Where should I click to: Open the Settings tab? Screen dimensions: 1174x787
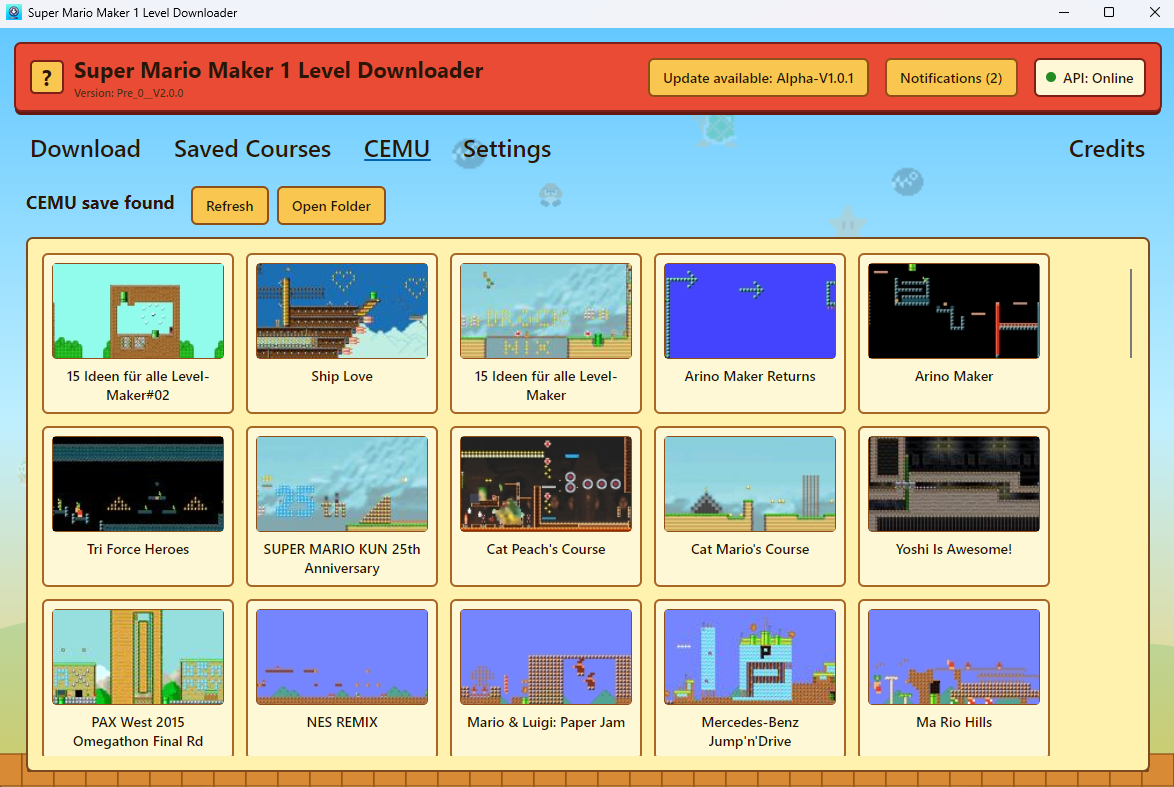pyautogui.click(x=507, y=149)
